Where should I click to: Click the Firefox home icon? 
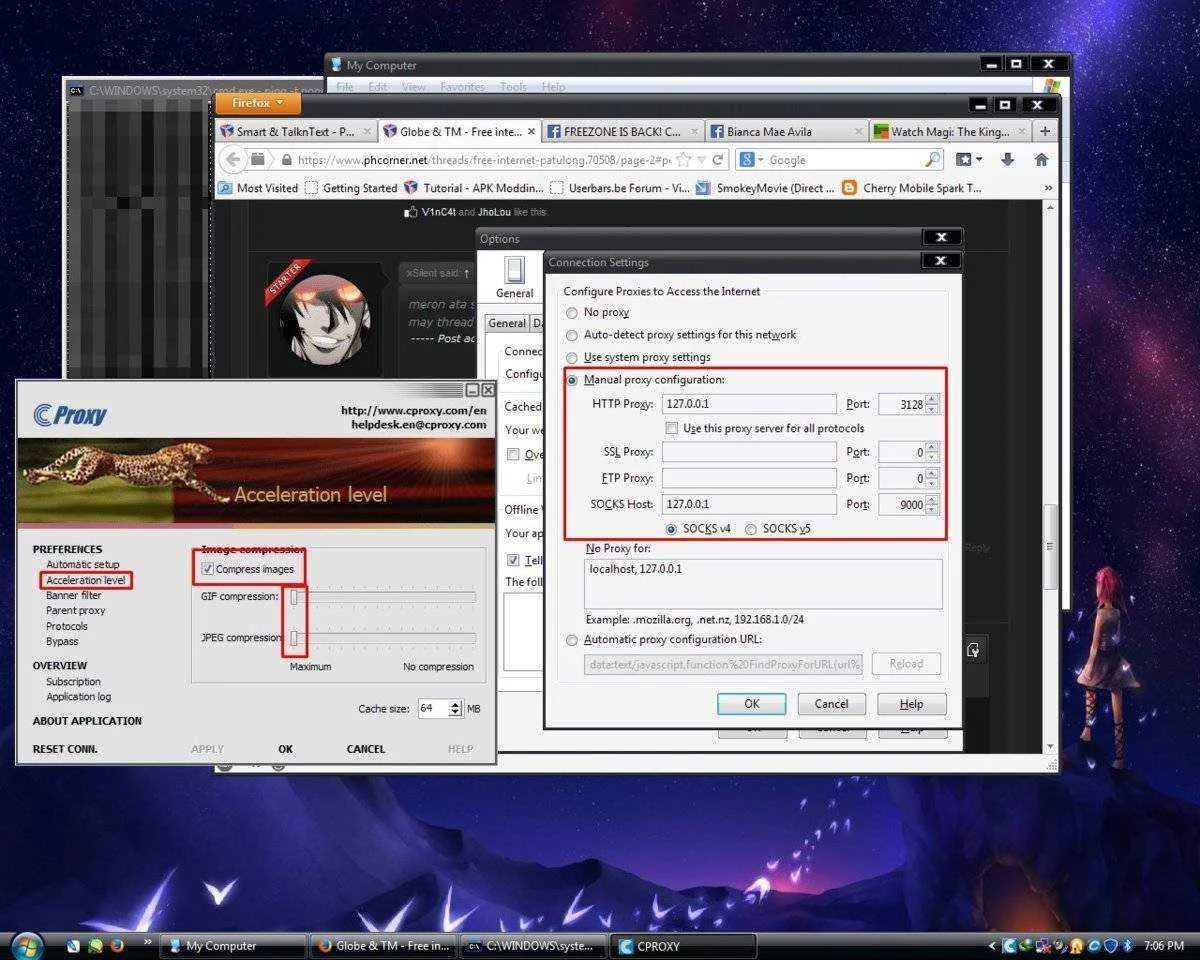[1041, 160]
